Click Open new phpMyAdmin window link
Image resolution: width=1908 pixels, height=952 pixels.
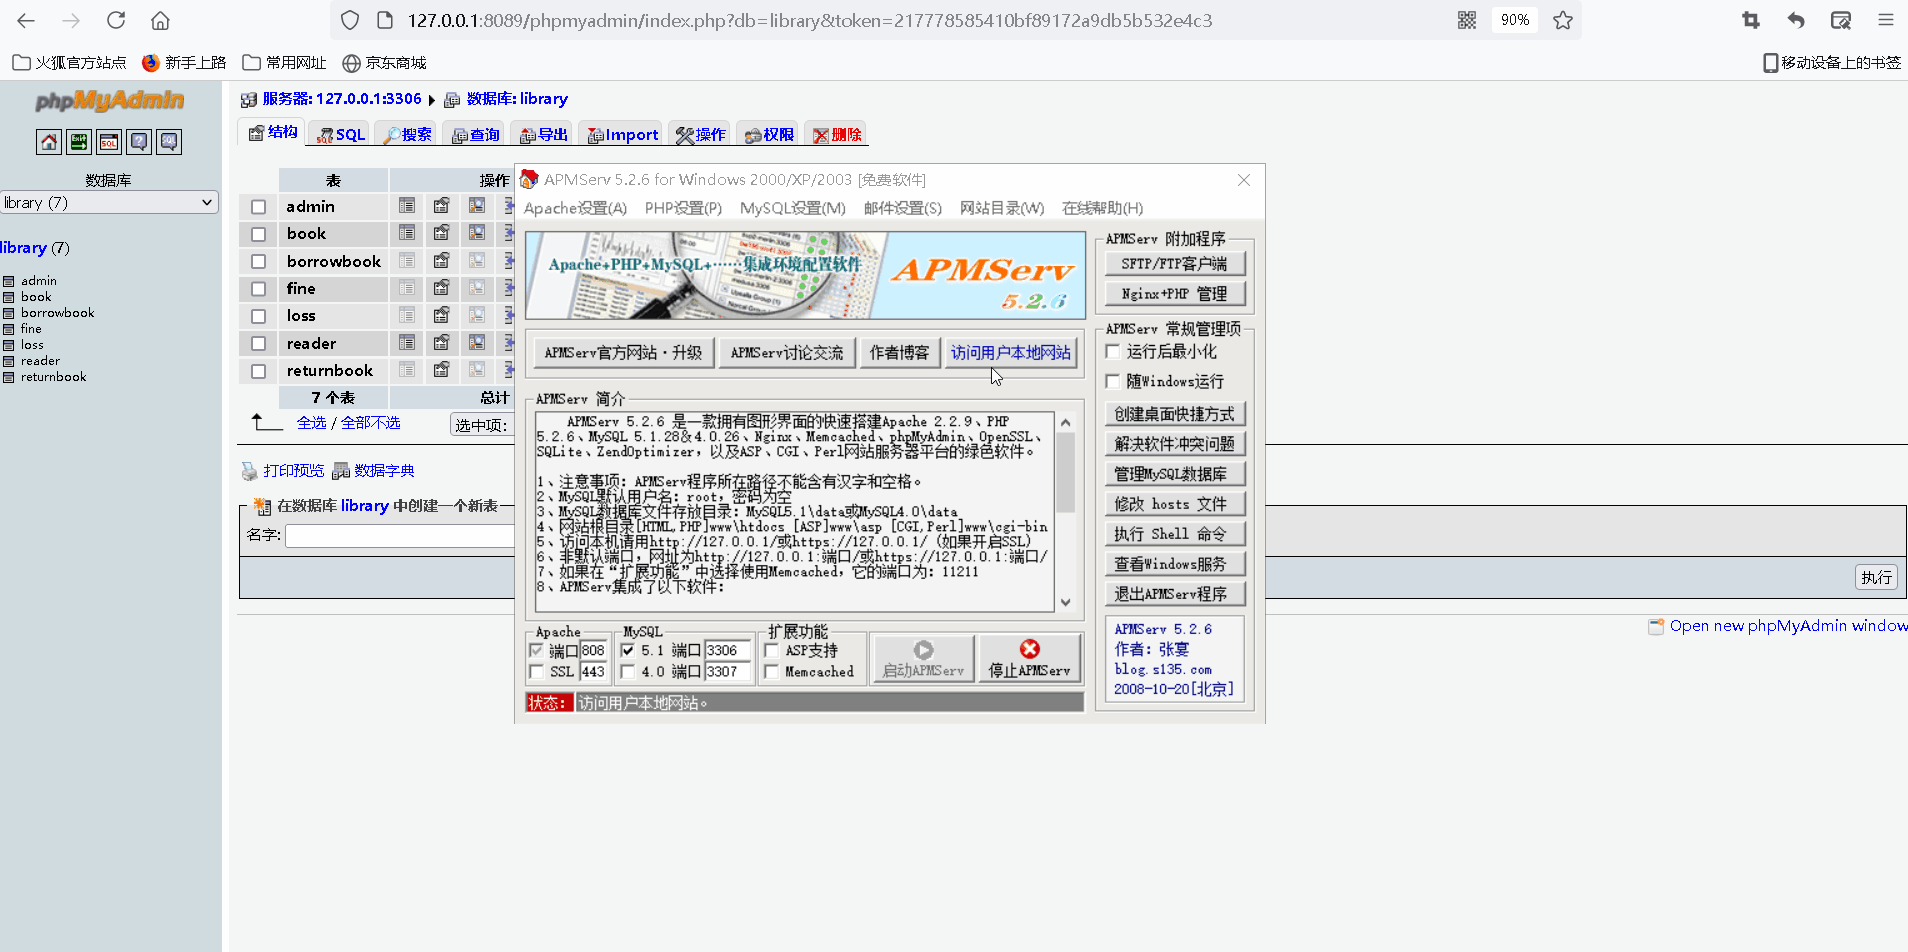click(1788, 626)
